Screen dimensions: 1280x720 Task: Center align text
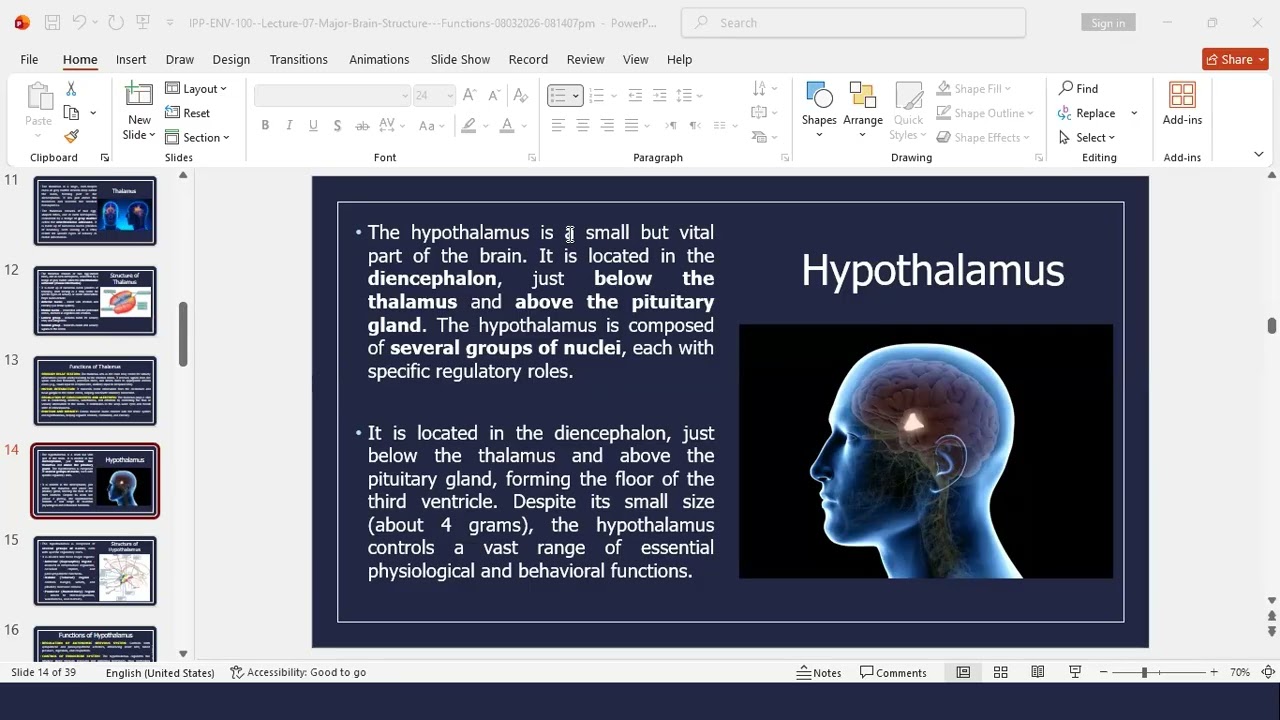coord(582,125)
